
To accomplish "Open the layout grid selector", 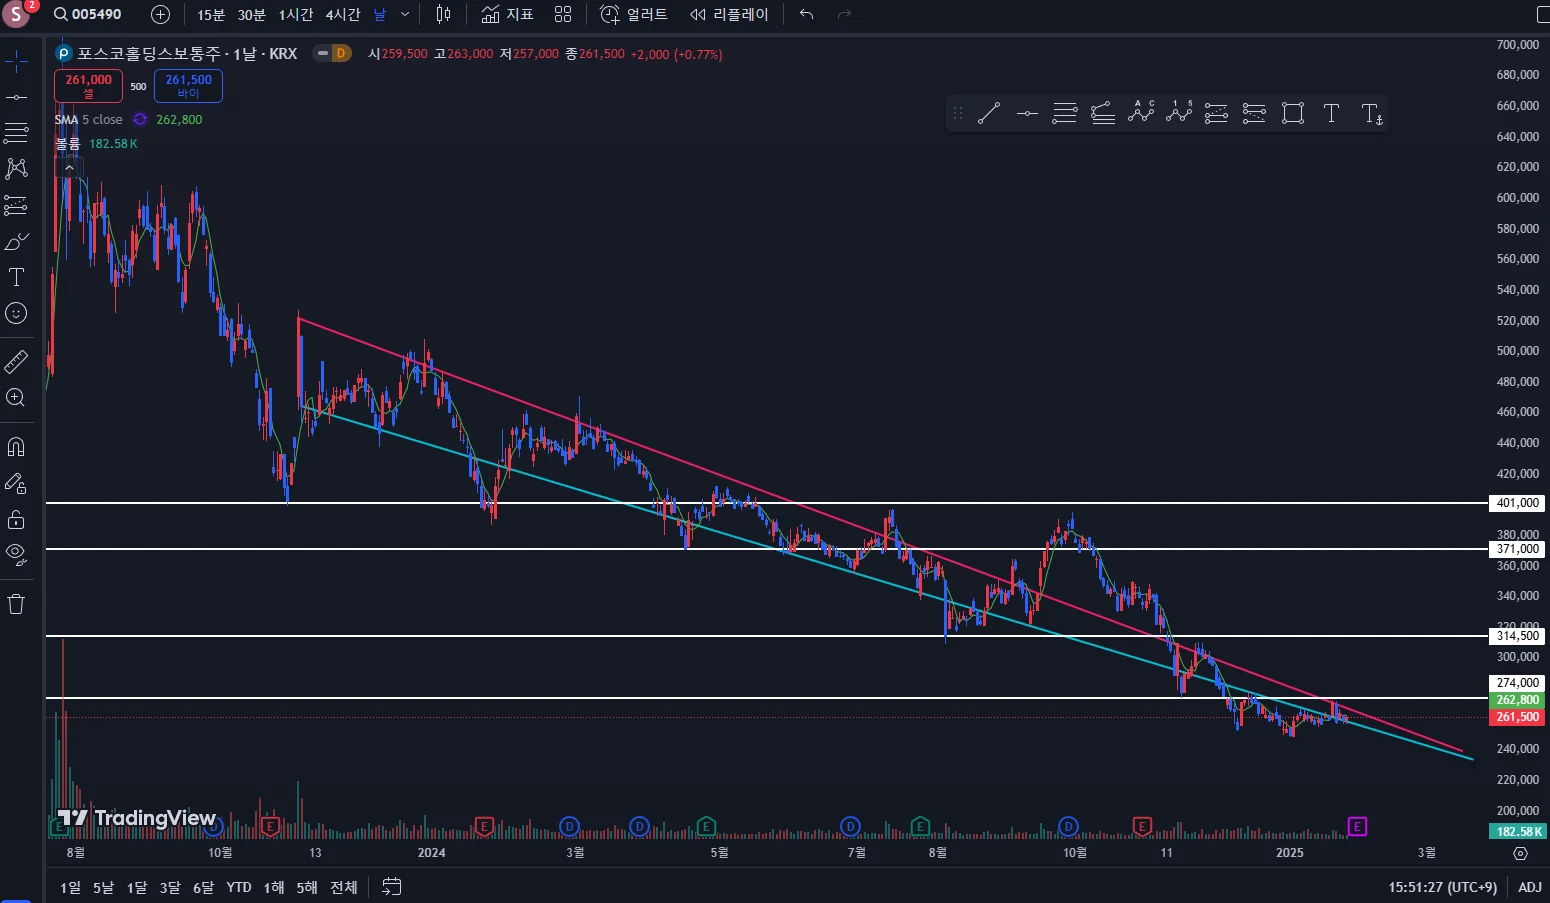I will (563, 14).
